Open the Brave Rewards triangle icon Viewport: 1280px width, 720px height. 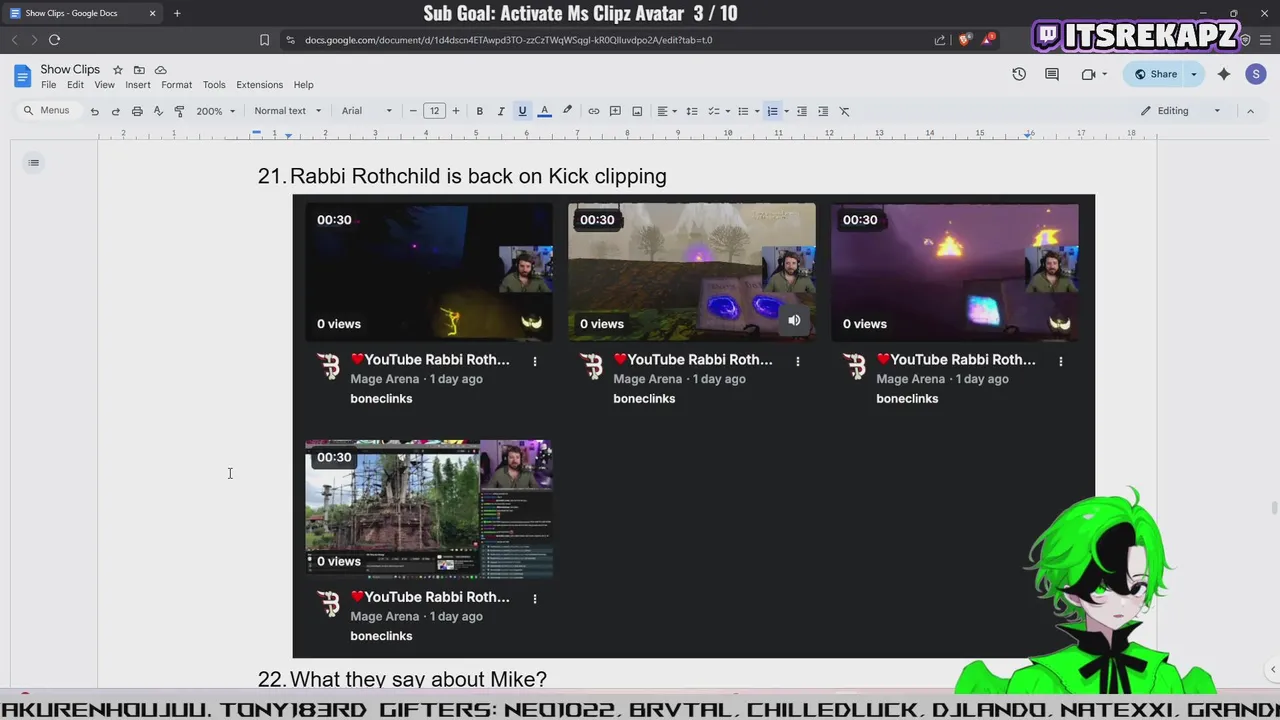point(988,40)
